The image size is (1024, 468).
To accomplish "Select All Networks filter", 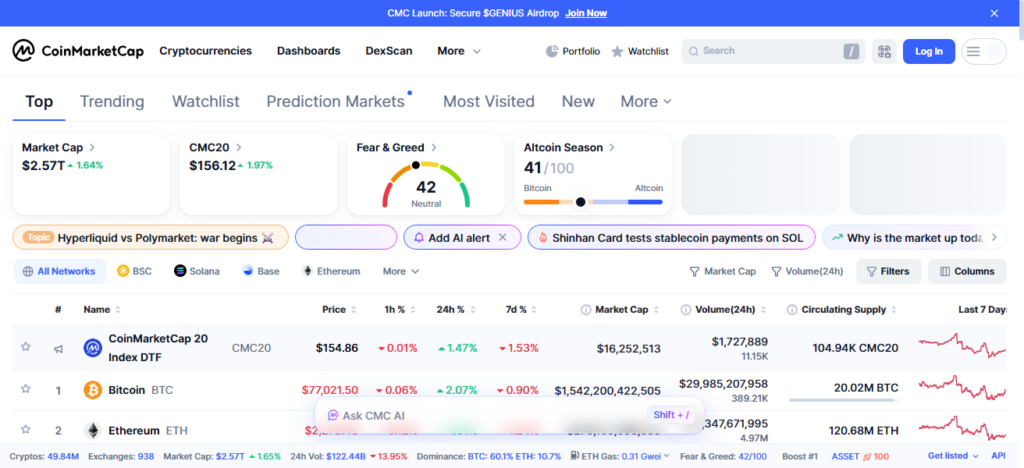I will pos(59,271).
